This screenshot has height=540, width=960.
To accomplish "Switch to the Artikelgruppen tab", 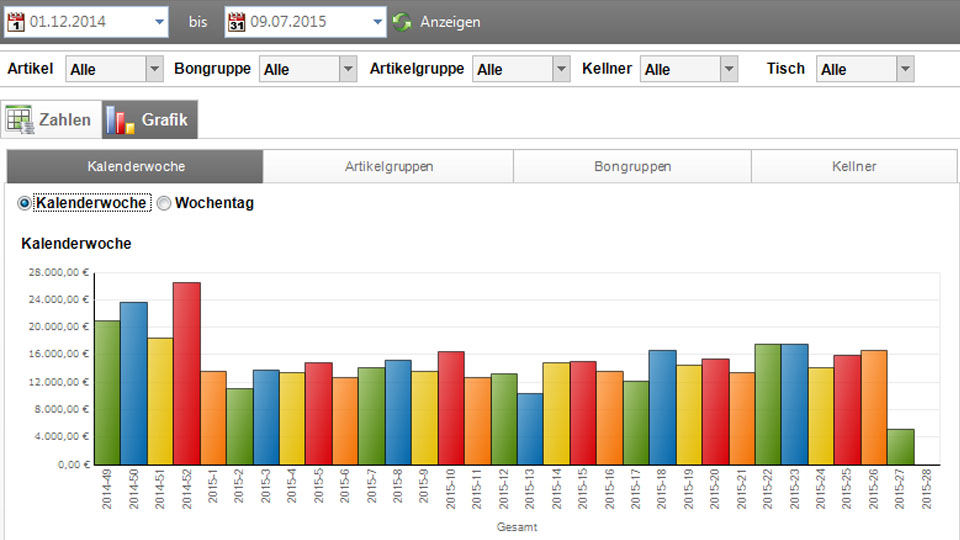I will [388, 167].
